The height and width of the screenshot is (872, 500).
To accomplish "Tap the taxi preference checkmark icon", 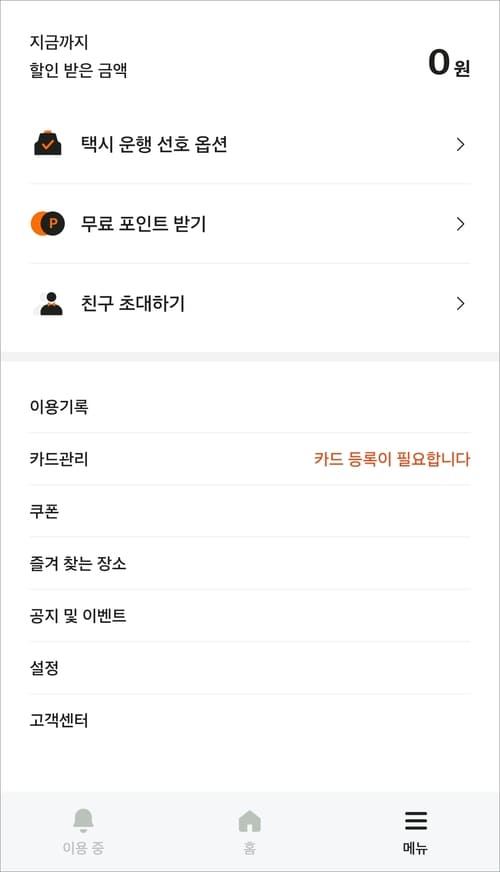I will tap(48, 143).
